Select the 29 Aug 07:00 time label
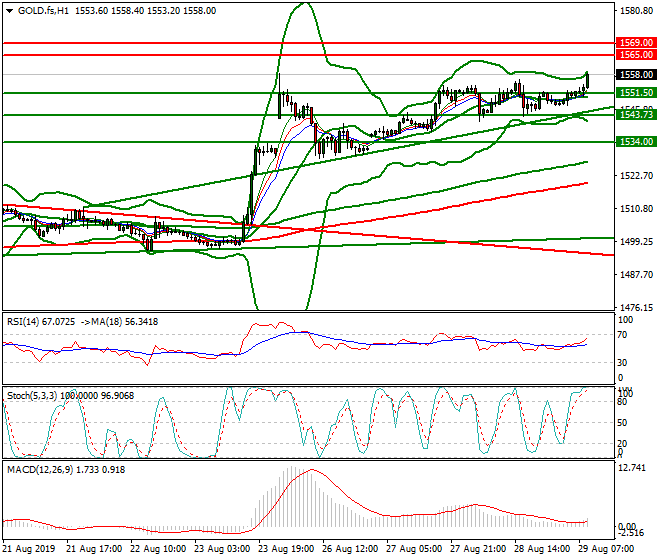 coord(606,549)
